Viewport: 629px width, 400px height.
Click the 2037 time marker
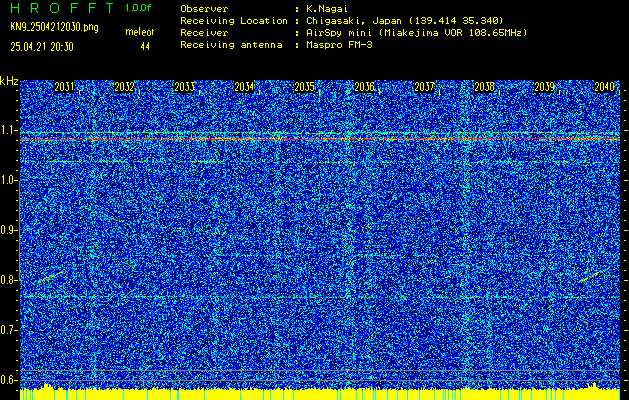[424, 87]
